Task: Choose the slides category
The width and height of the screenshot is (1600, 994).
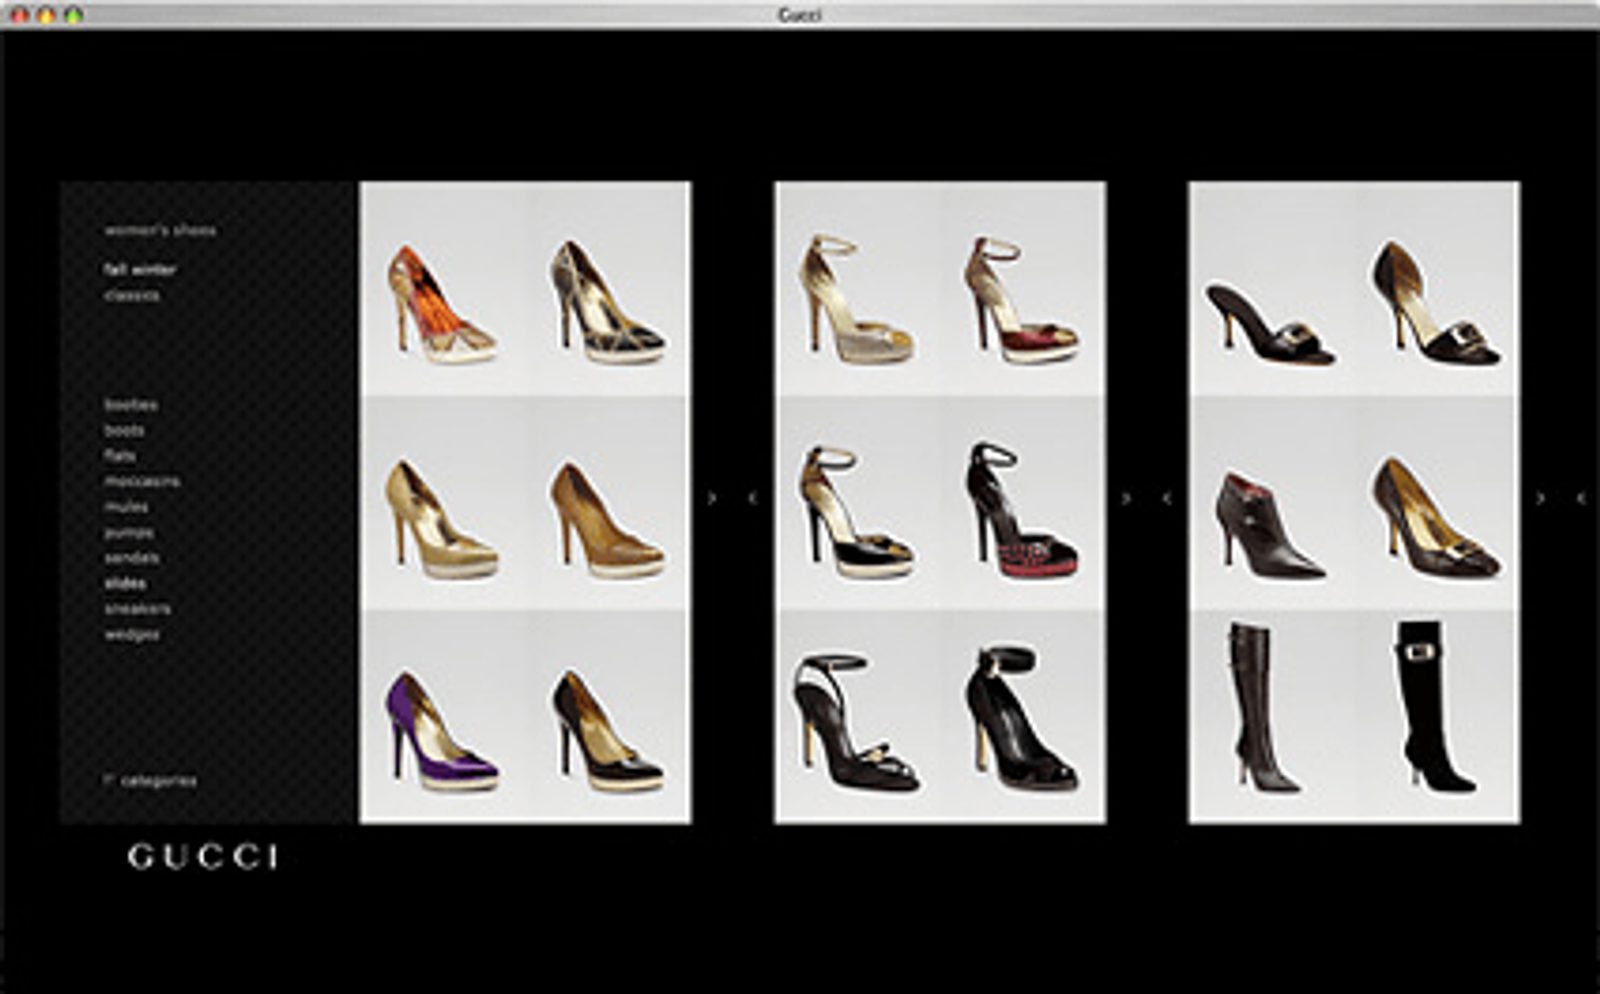Action: click(x=125, y=583)
